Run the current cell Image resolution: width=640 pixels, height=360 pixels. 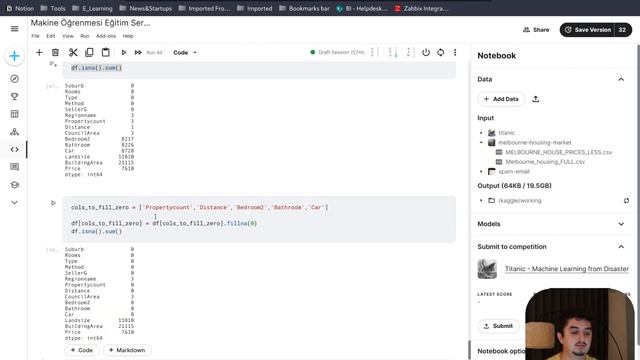[124, 52]
